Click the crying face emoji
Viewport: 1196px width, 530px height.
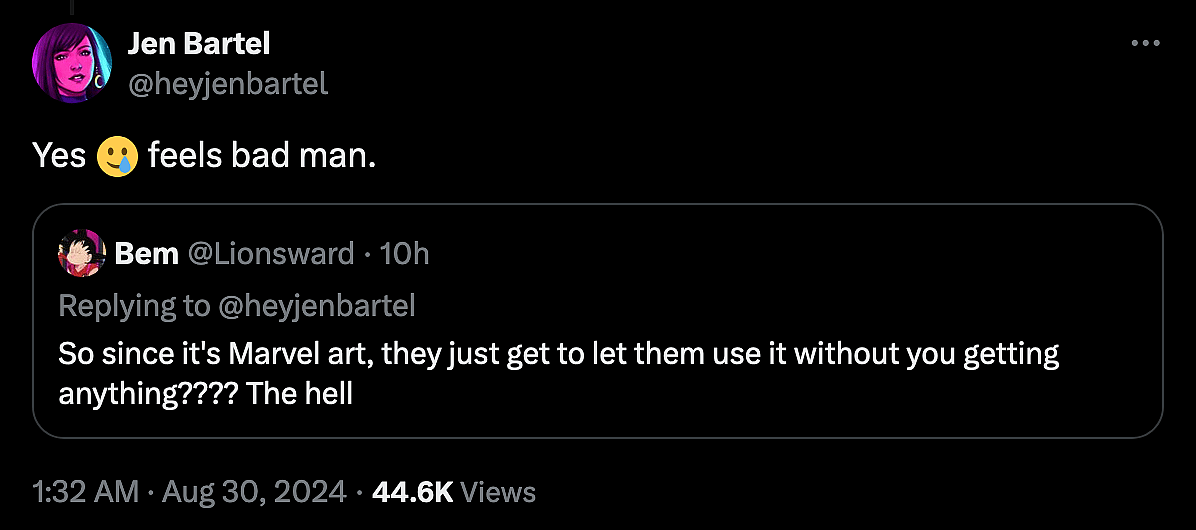pos(117,156)
